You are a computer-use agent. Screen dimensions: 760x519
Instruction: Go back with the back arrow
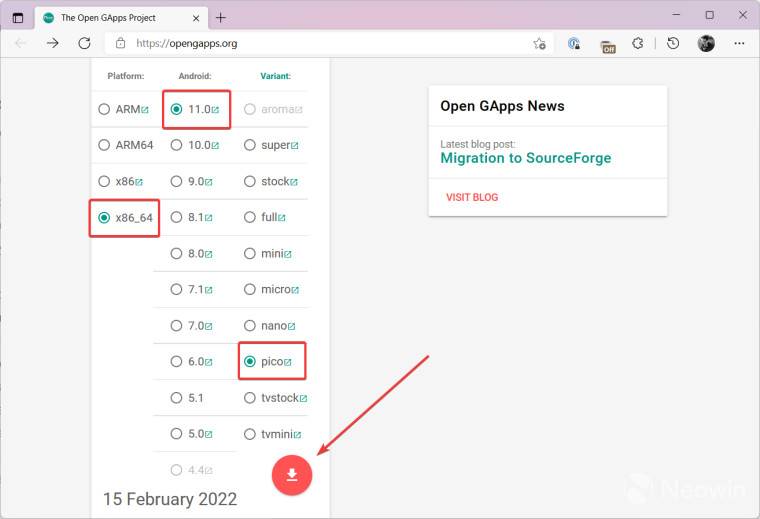pyautogui.click(x=20, y=43)
